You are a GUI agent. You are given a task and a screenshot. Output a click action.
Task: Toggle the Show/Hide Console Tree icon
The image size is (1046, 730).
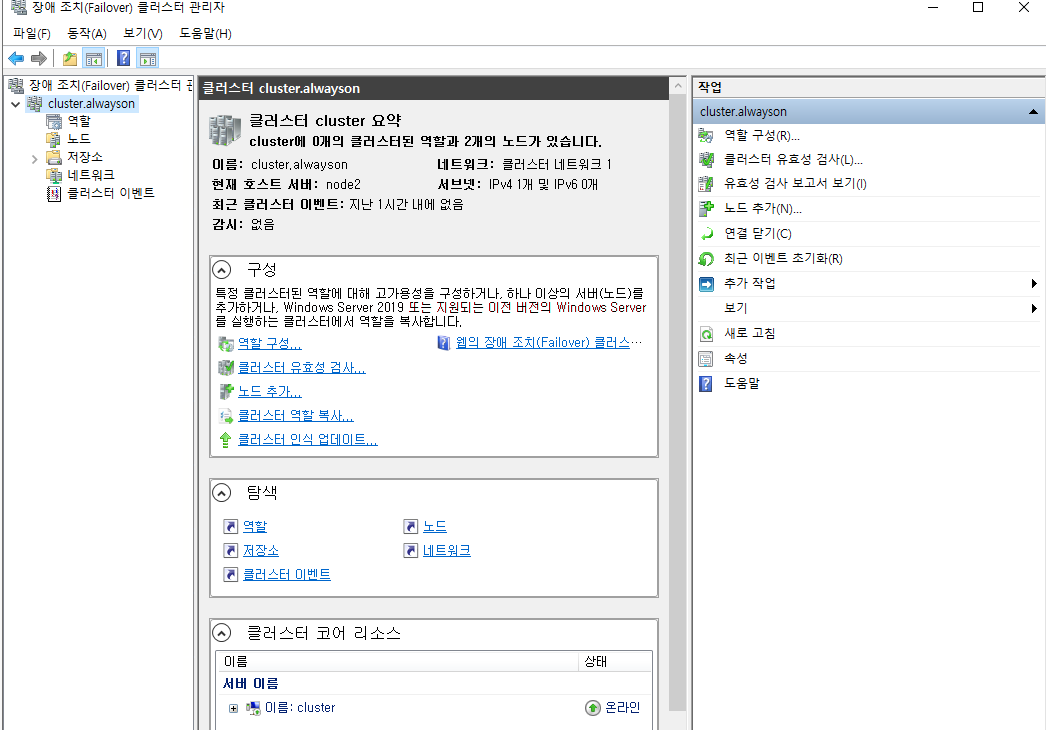(94, 59)
